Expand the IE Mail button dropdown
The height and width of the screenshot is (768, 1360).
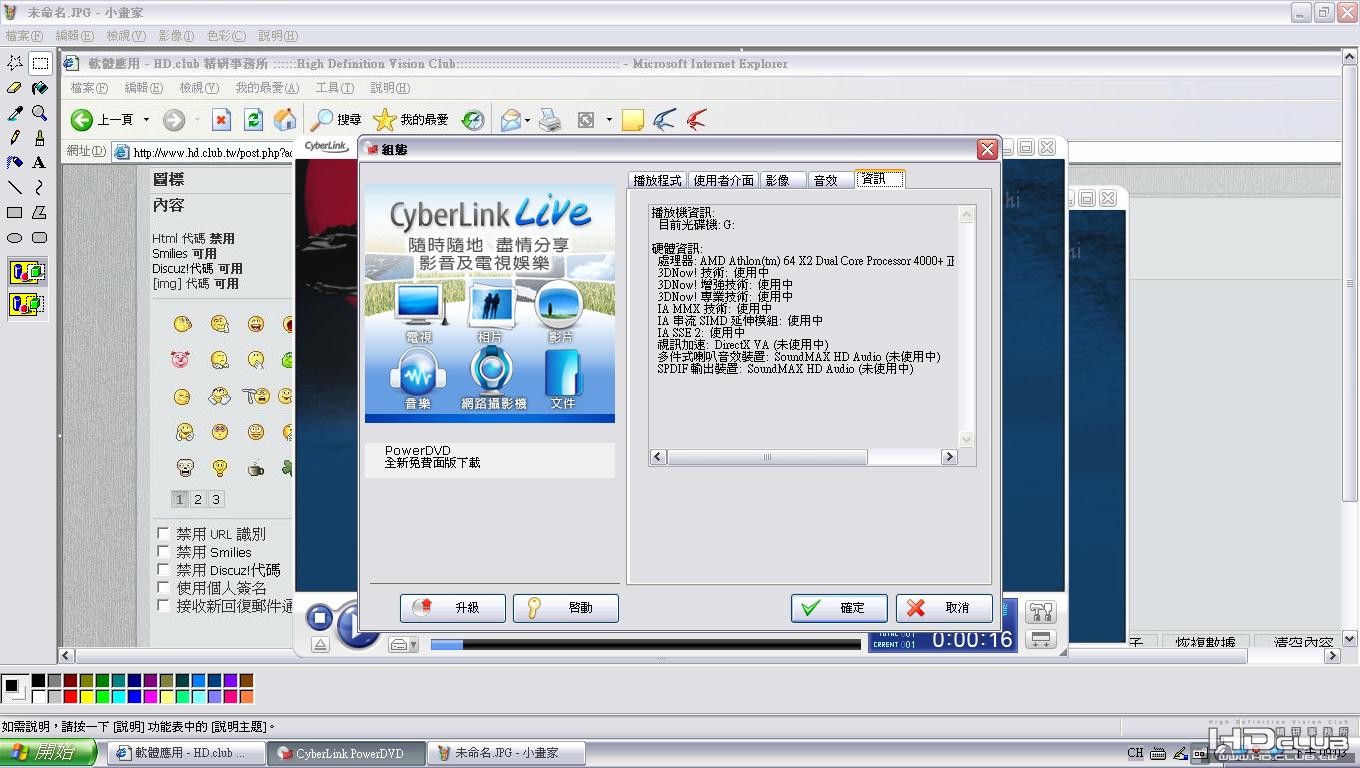(x=527, y=120)
